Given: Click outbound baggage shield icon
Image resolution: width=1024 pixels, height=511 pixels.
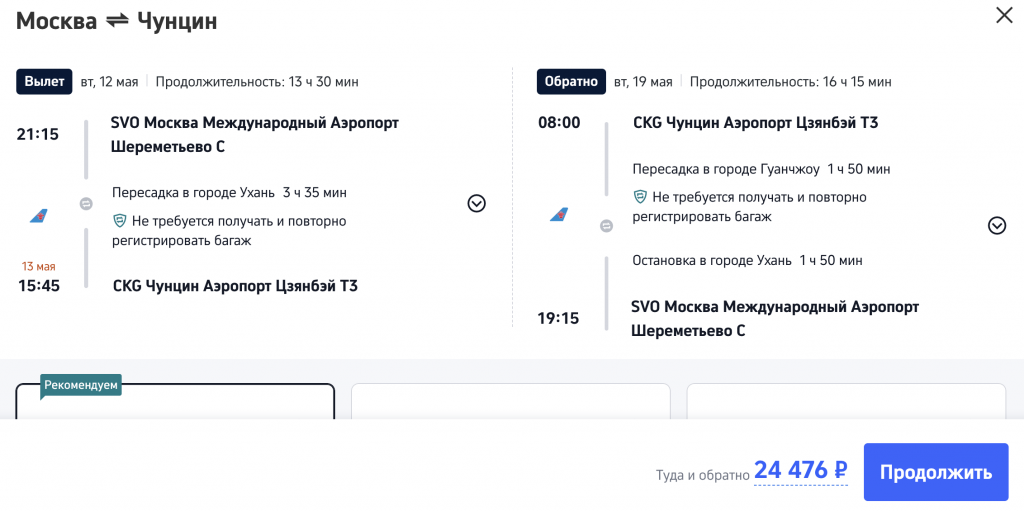Looking at the screenshot, I should pos(119,221).
